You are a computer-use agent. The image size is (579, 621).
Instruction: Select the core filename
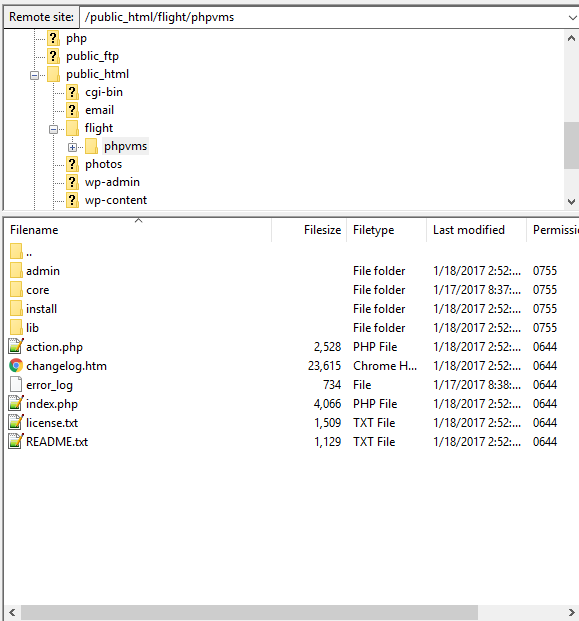(x=38, y=290)
